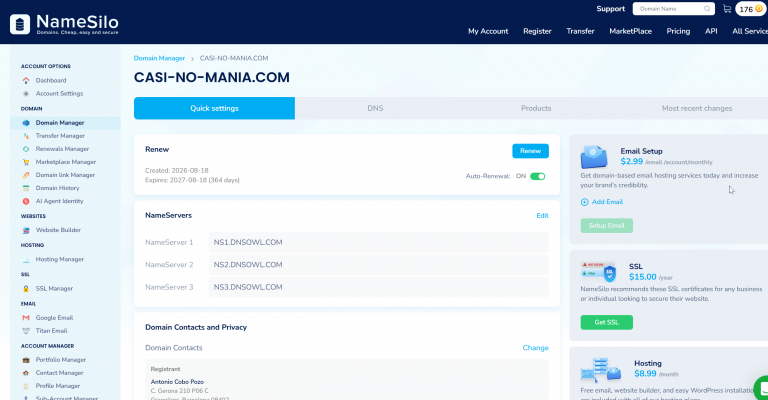Open the My Account menu
This screenshot has width=768, height=400.
tap(488, 31)
